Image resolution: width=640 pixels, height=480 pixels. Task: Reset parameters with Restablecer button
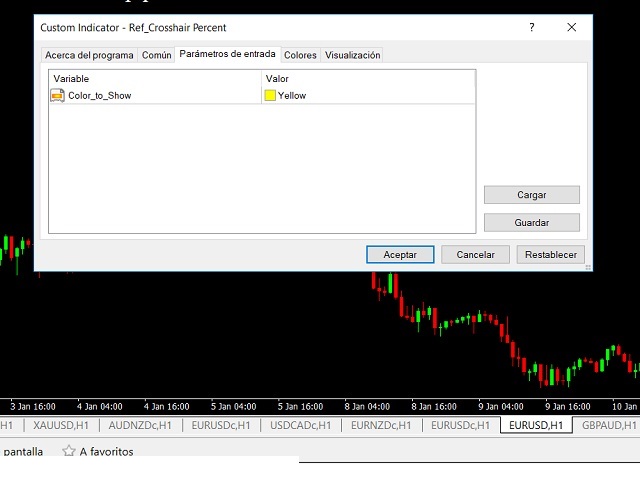click(551, 255)
